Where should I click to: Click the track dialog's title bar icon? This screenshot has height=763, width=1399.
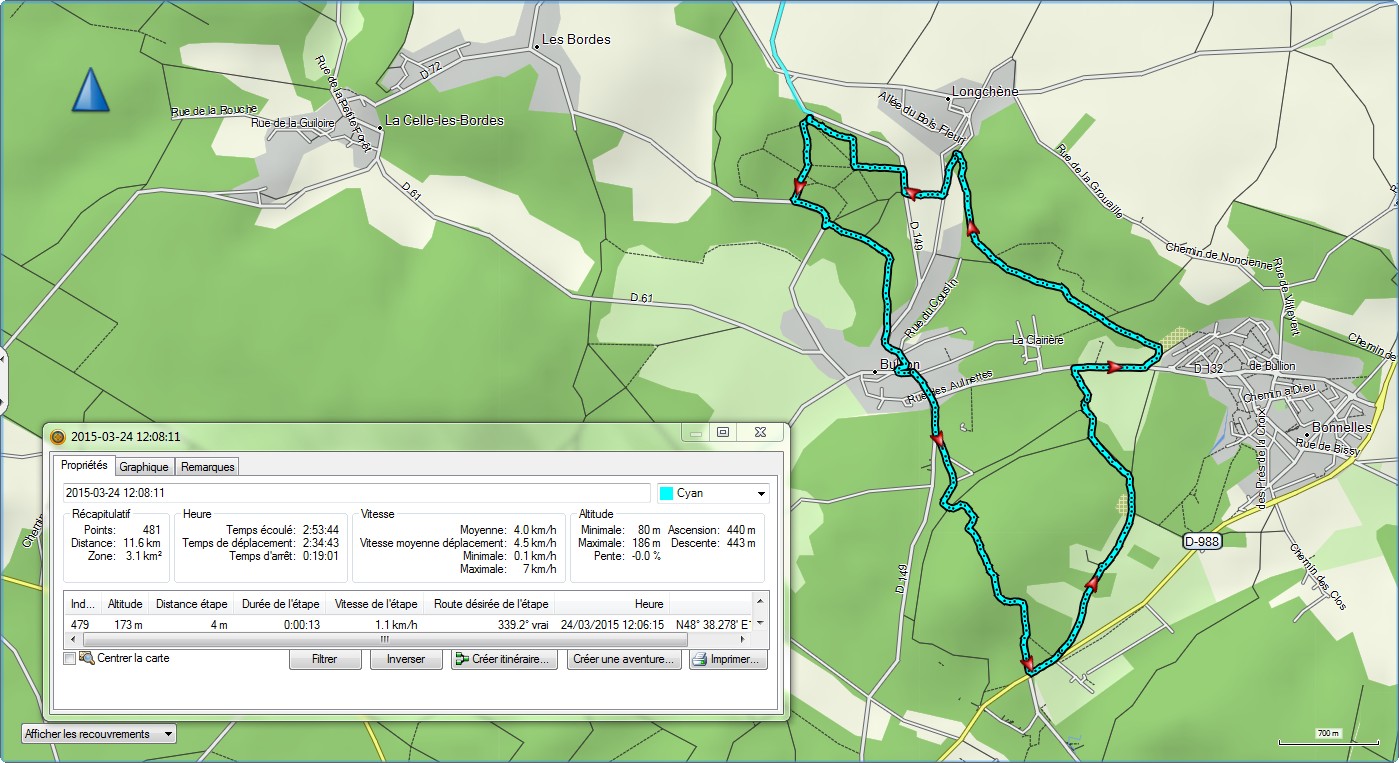(x=58, y=436)
